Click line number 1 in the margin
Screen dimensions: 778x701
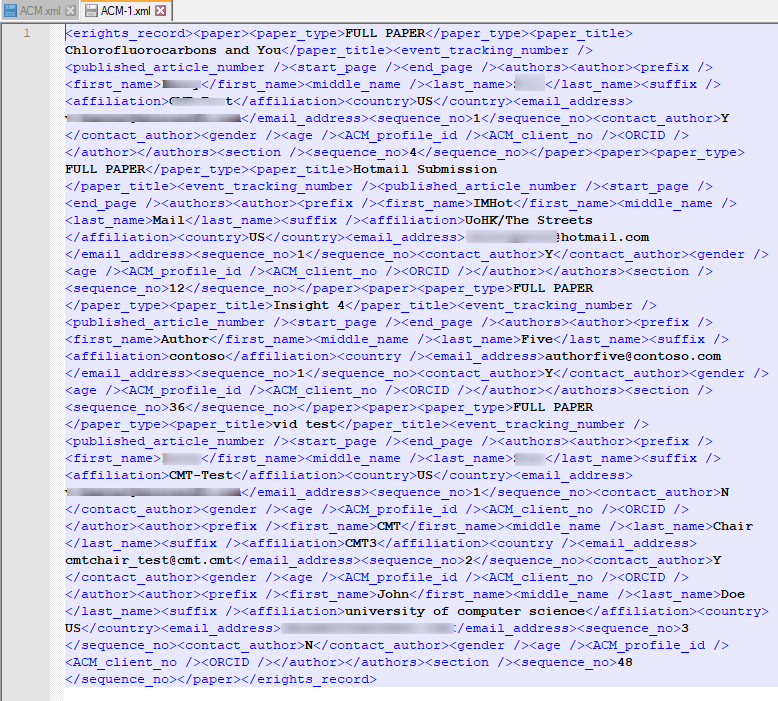coord(26,33)
